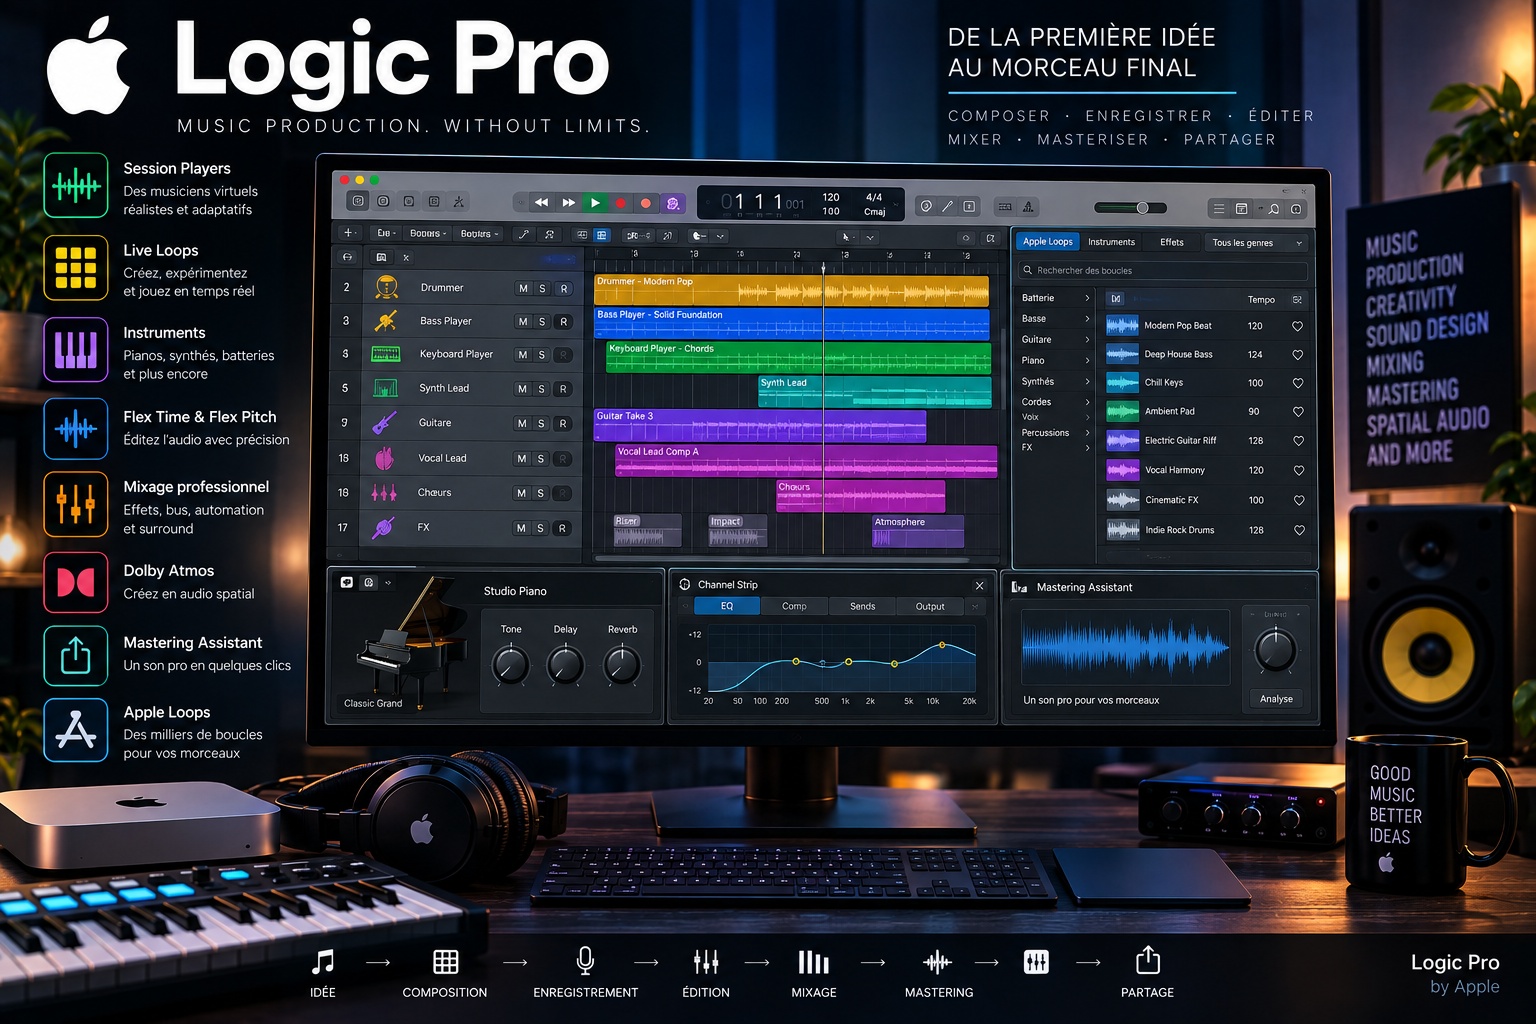Image resolution: width=1536 pixels, height=1024 pixels.
Task: Click the Vocal Lead track icon
Action: pyautogui.click(x=384, y=458)
